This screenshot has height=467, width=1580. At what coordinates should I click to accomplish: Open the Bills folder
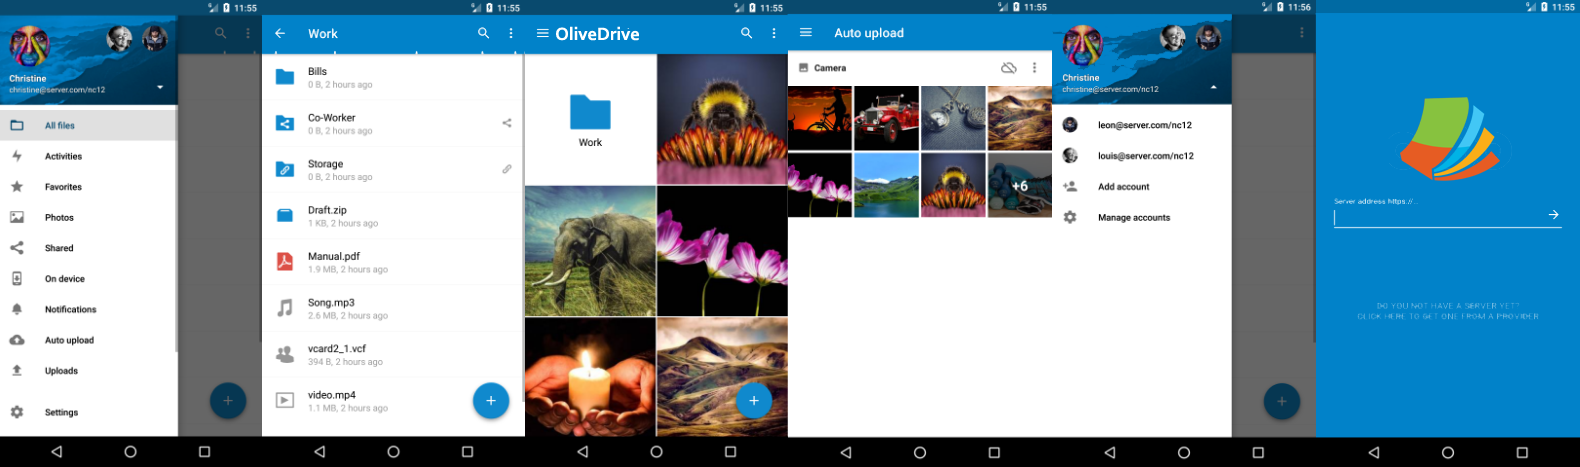(x=393, y=78)
